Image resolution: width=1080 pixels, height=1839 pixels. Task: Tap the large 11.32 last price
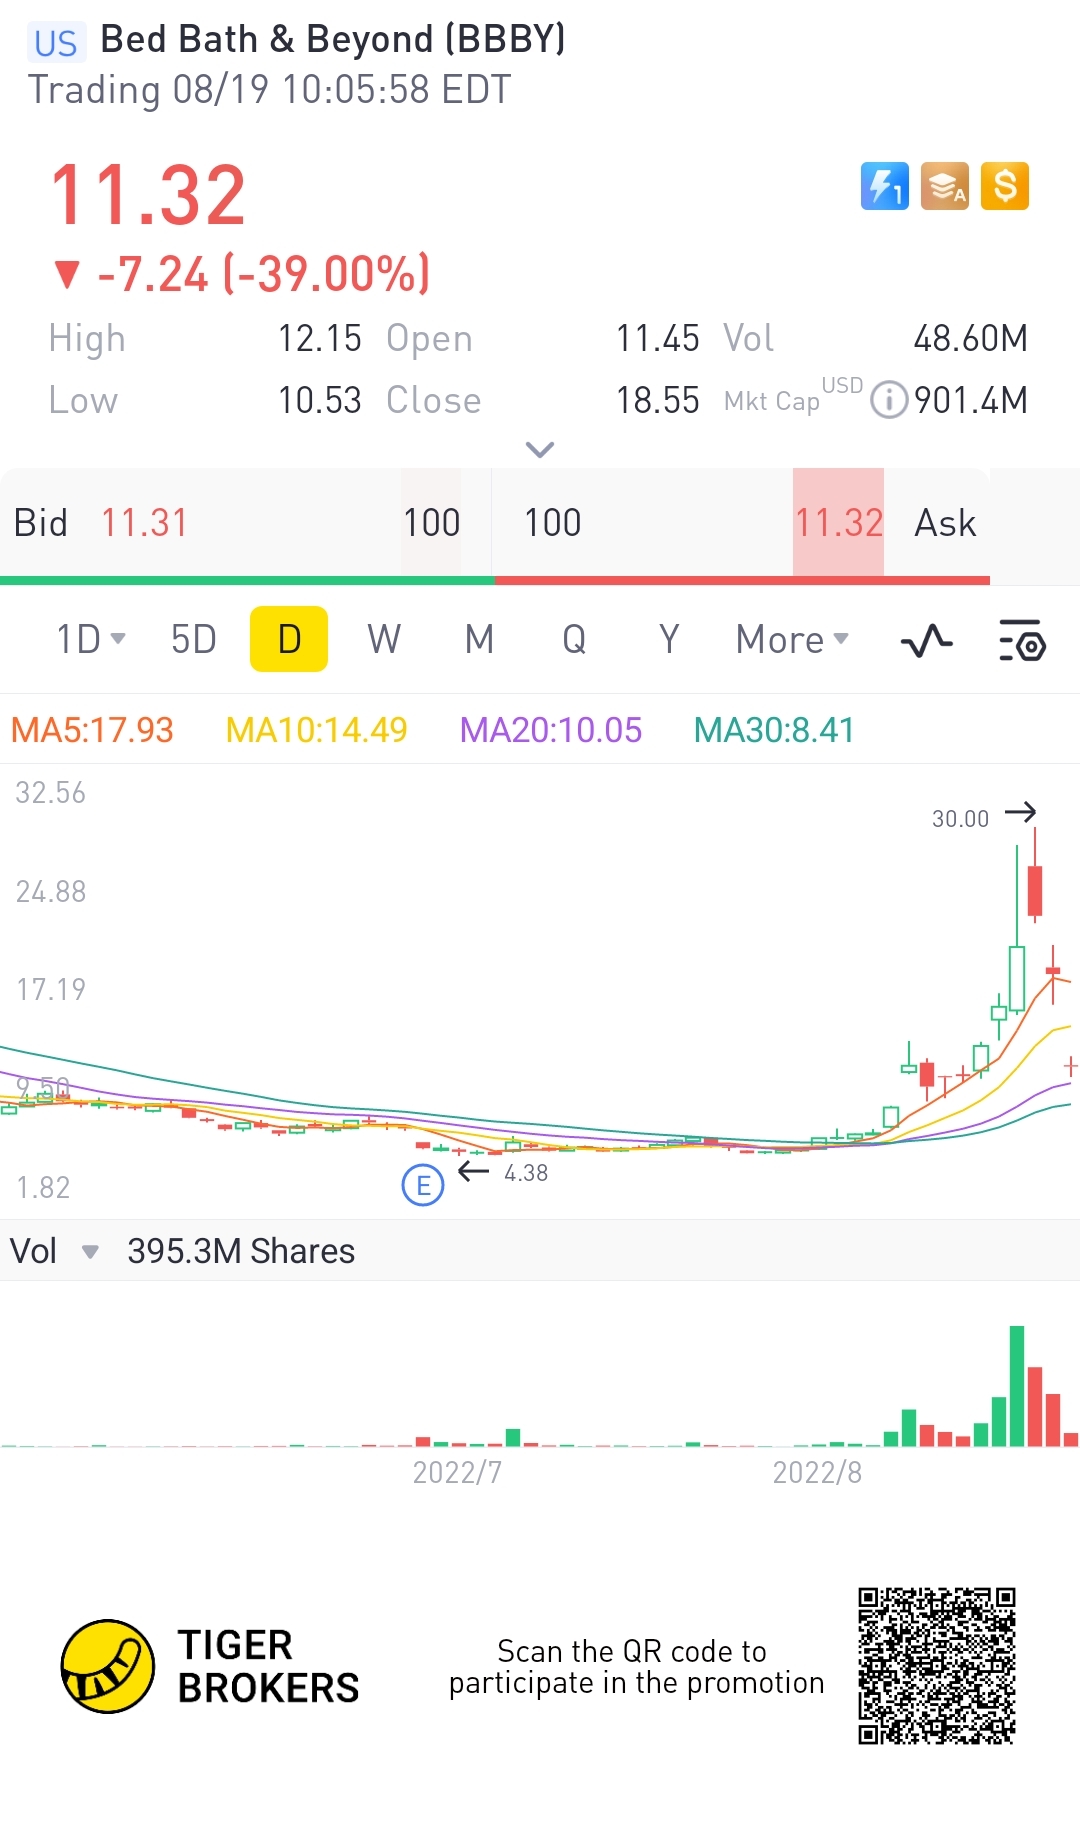148,195
